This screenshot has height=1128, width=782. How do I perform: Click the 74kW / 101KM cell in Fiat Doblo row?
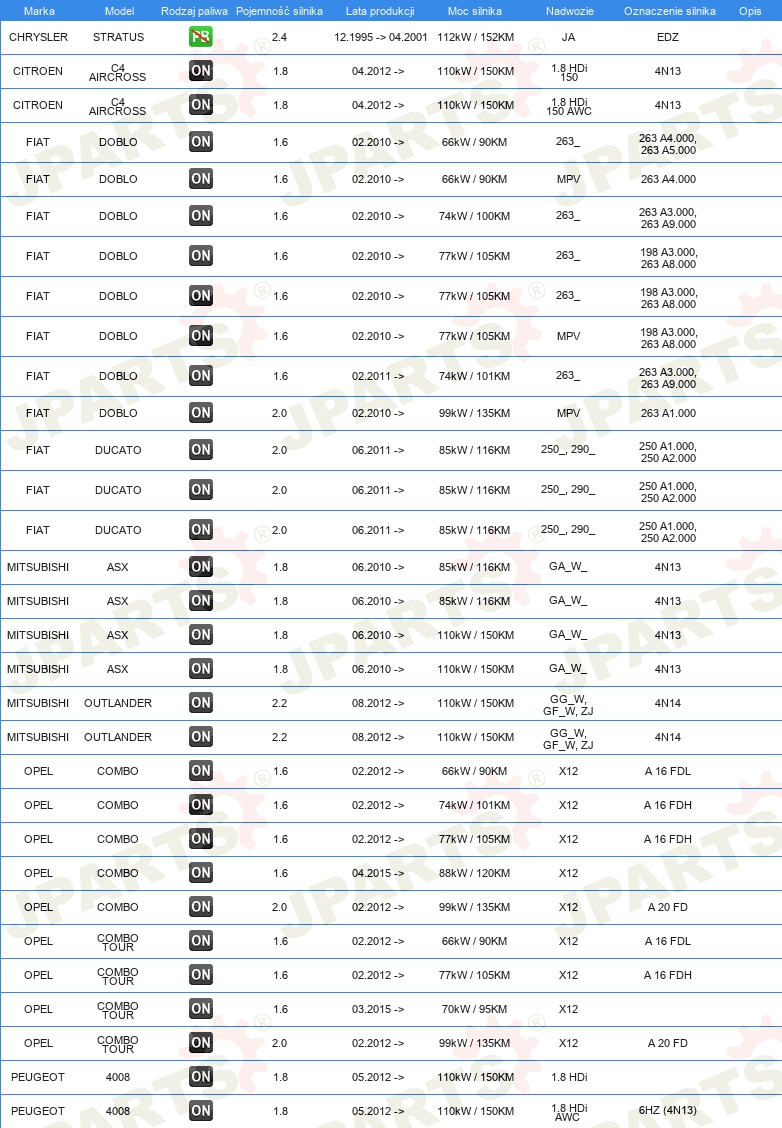475,376
